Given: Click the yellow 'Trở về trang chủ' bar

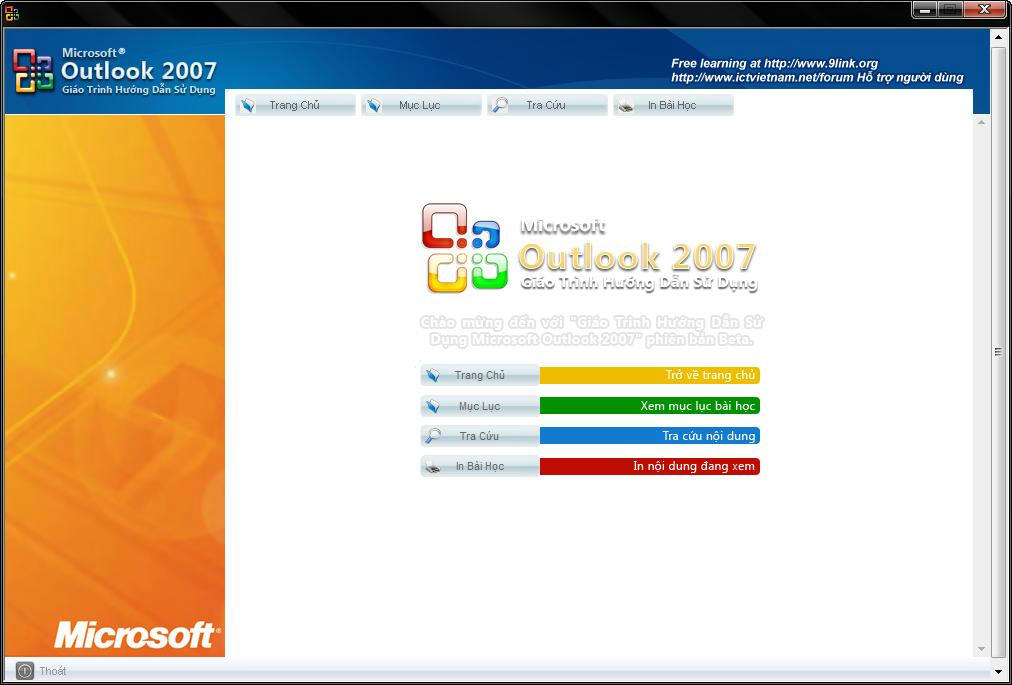Looking at the screenshot, I should 650,375.
